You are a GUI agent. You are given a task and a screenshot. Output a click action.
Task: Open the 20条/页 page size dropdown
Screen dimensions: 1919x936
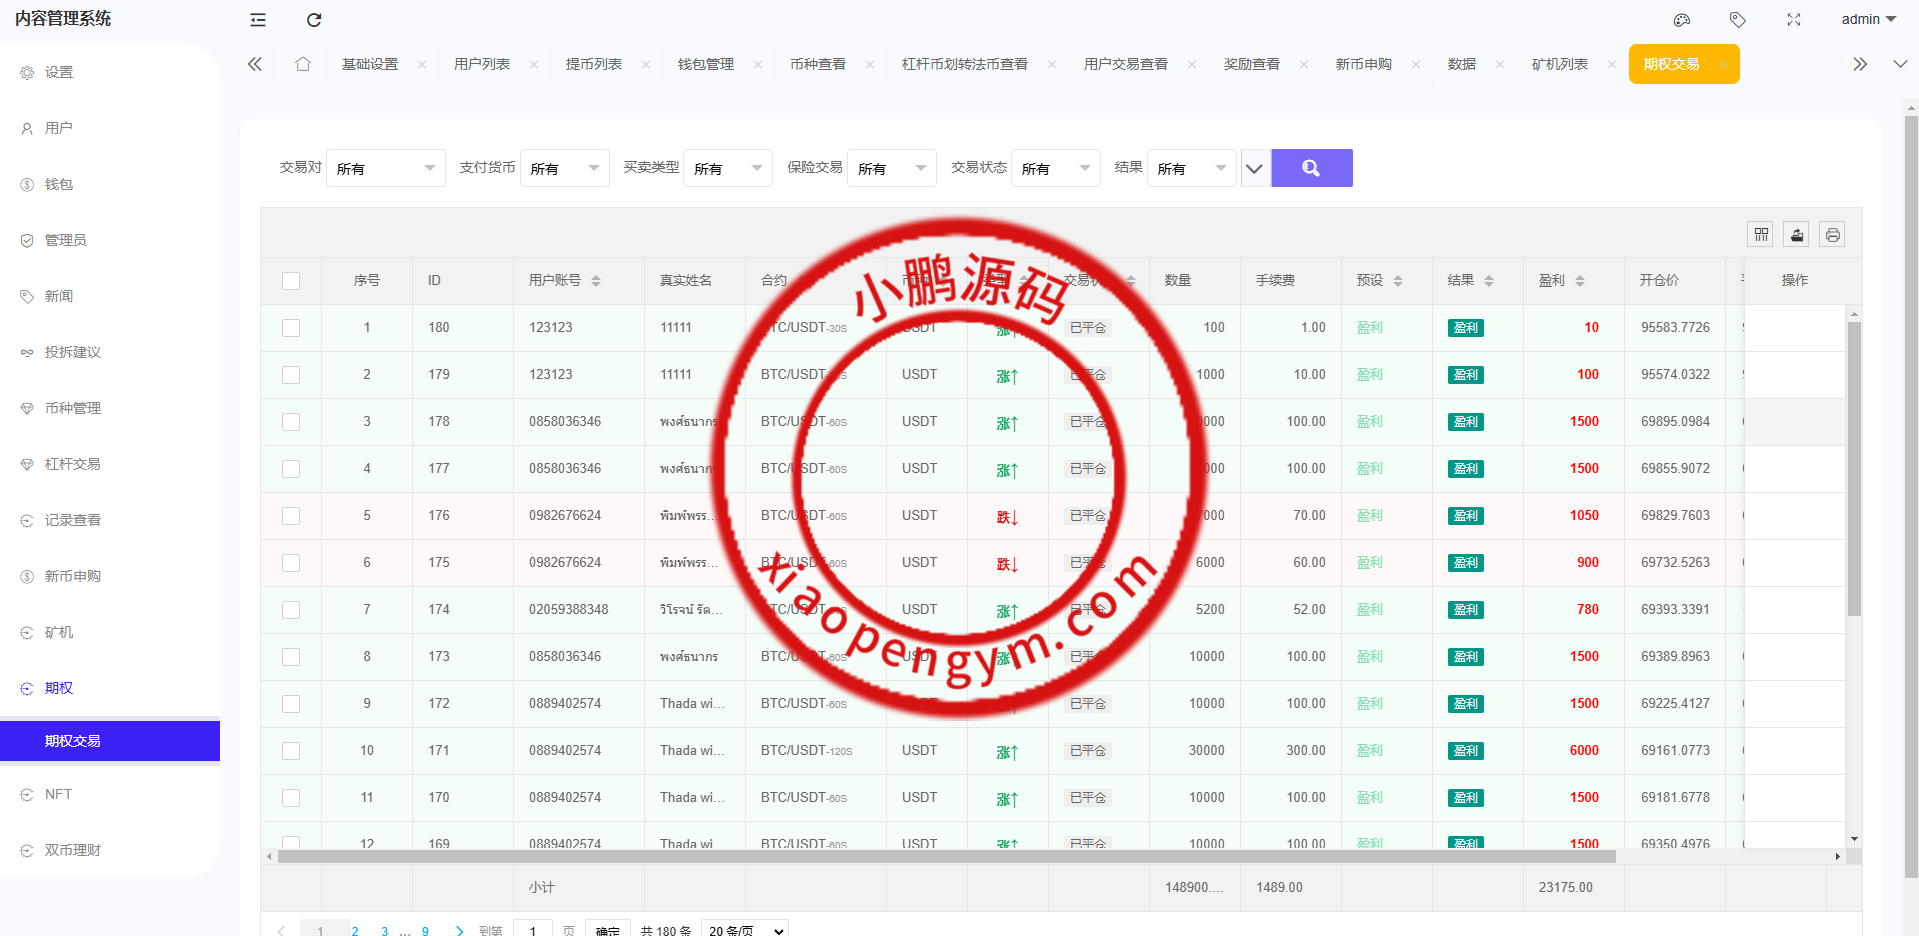pos(744,930)
